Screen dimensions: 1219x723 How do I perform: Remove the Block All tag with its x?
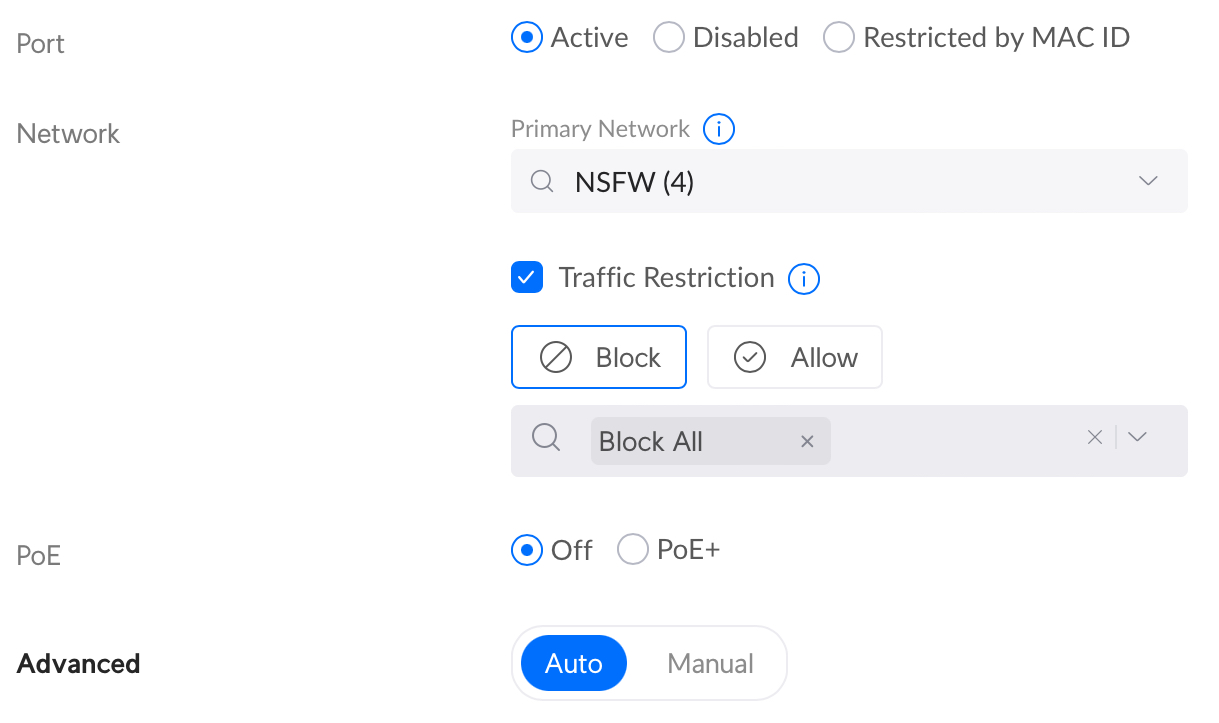[x=807, y=442]
